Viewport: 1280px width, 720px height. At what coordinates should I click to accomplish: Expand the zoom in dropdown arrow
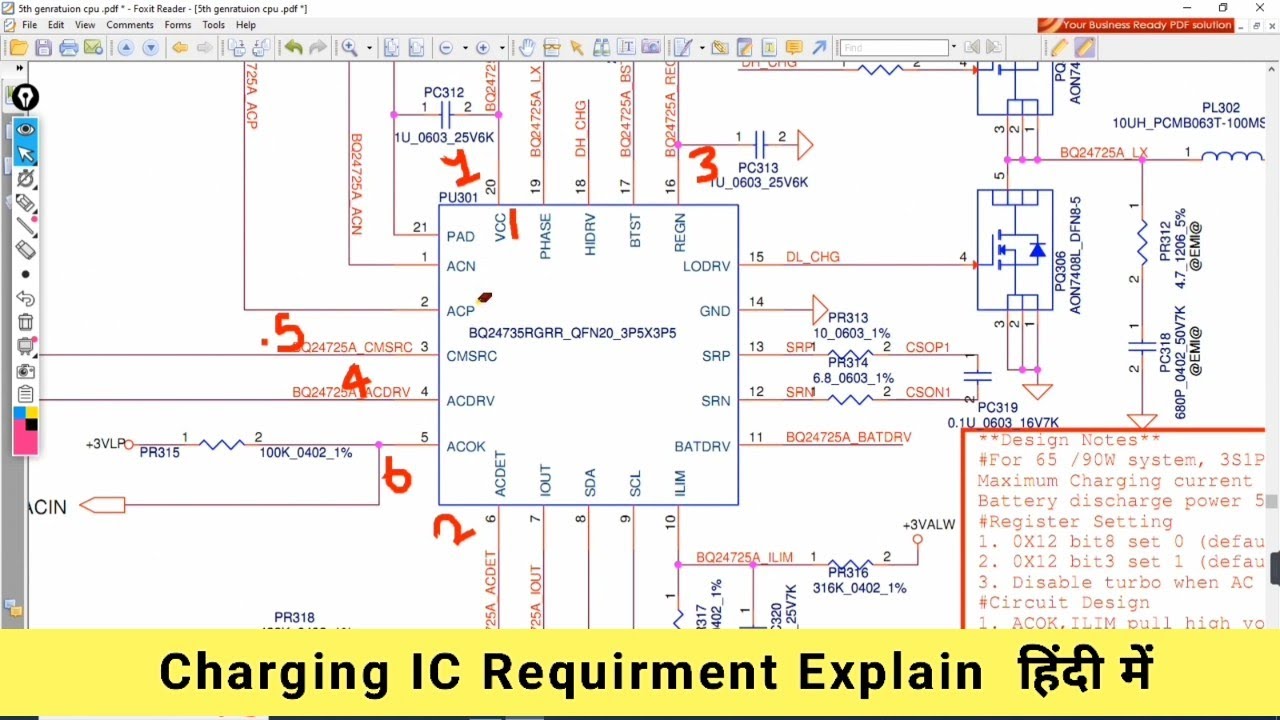502,47
